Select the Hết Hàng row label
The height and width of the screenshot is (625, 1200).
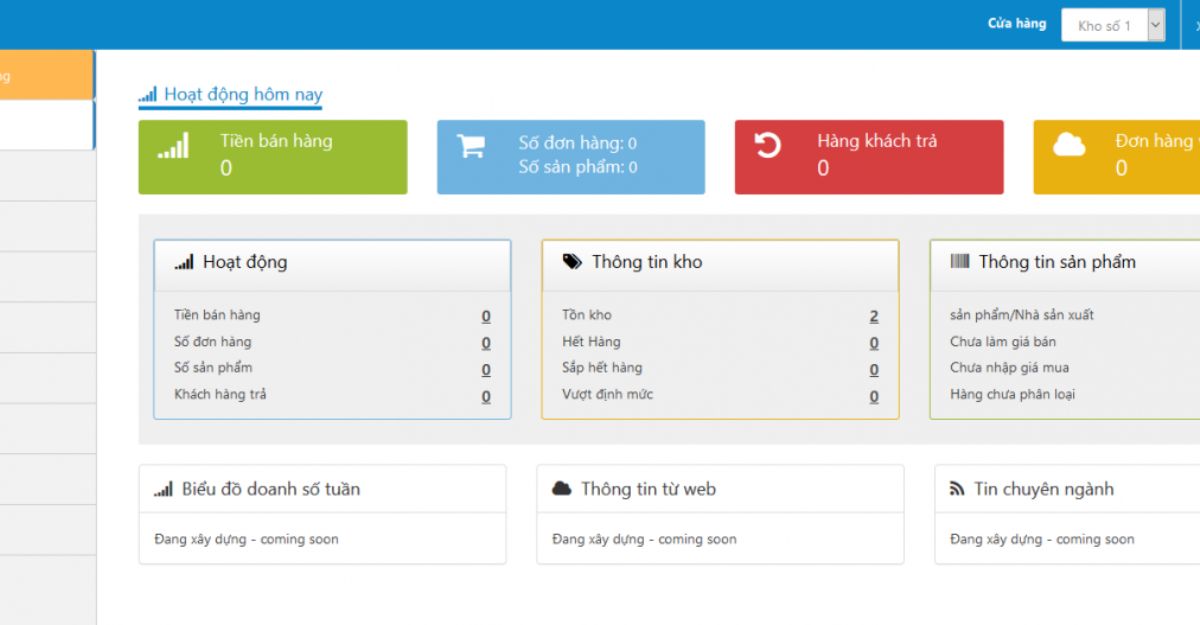click(x=591, y=341)
